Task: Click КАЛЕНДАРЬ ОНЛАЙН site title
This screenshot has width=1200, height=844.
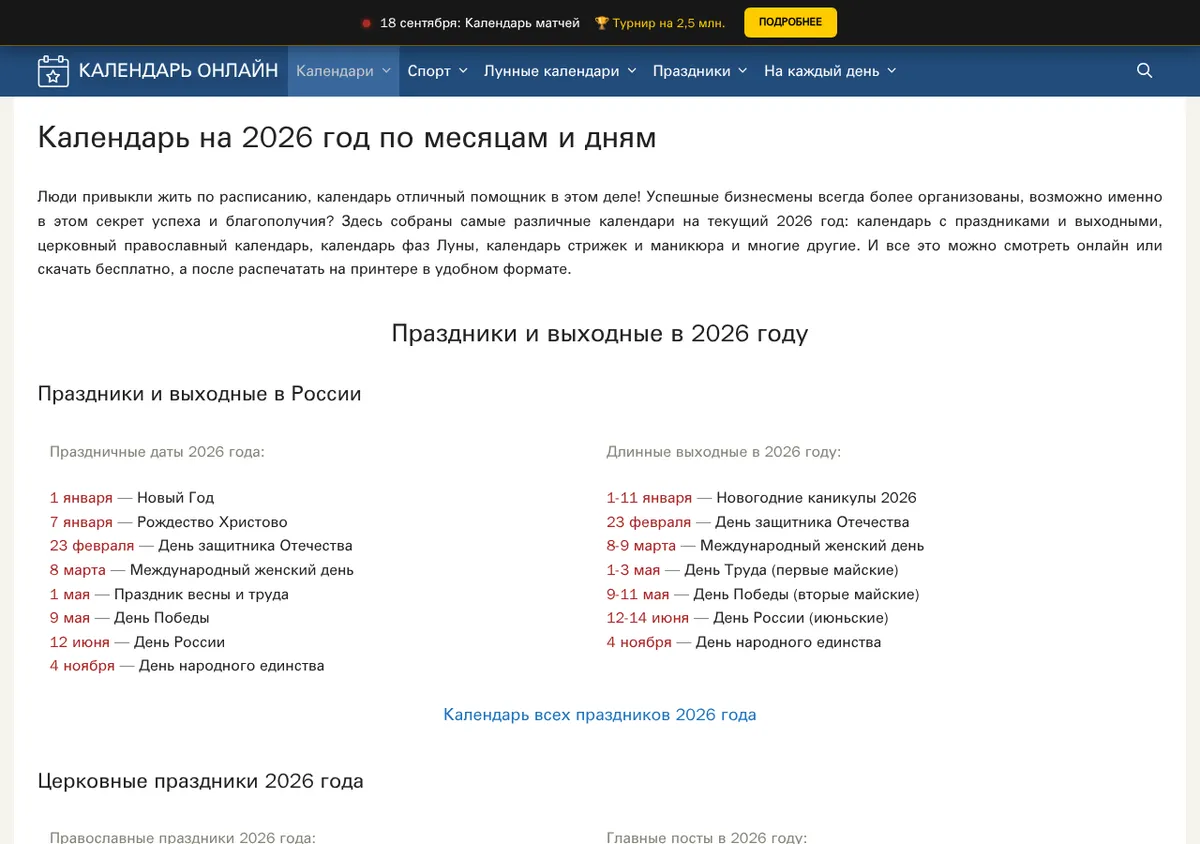Action: point(178,70)
